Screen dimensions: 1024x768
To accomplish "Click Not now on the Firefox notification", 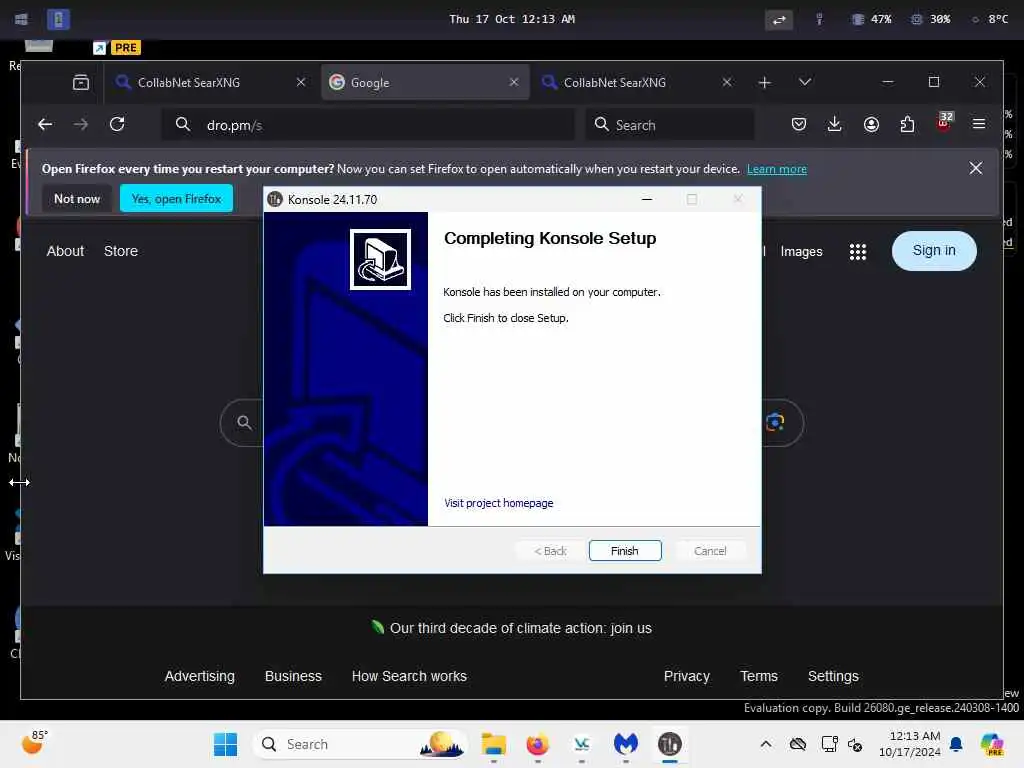I will pyautogui.click(x=76, y=199).
